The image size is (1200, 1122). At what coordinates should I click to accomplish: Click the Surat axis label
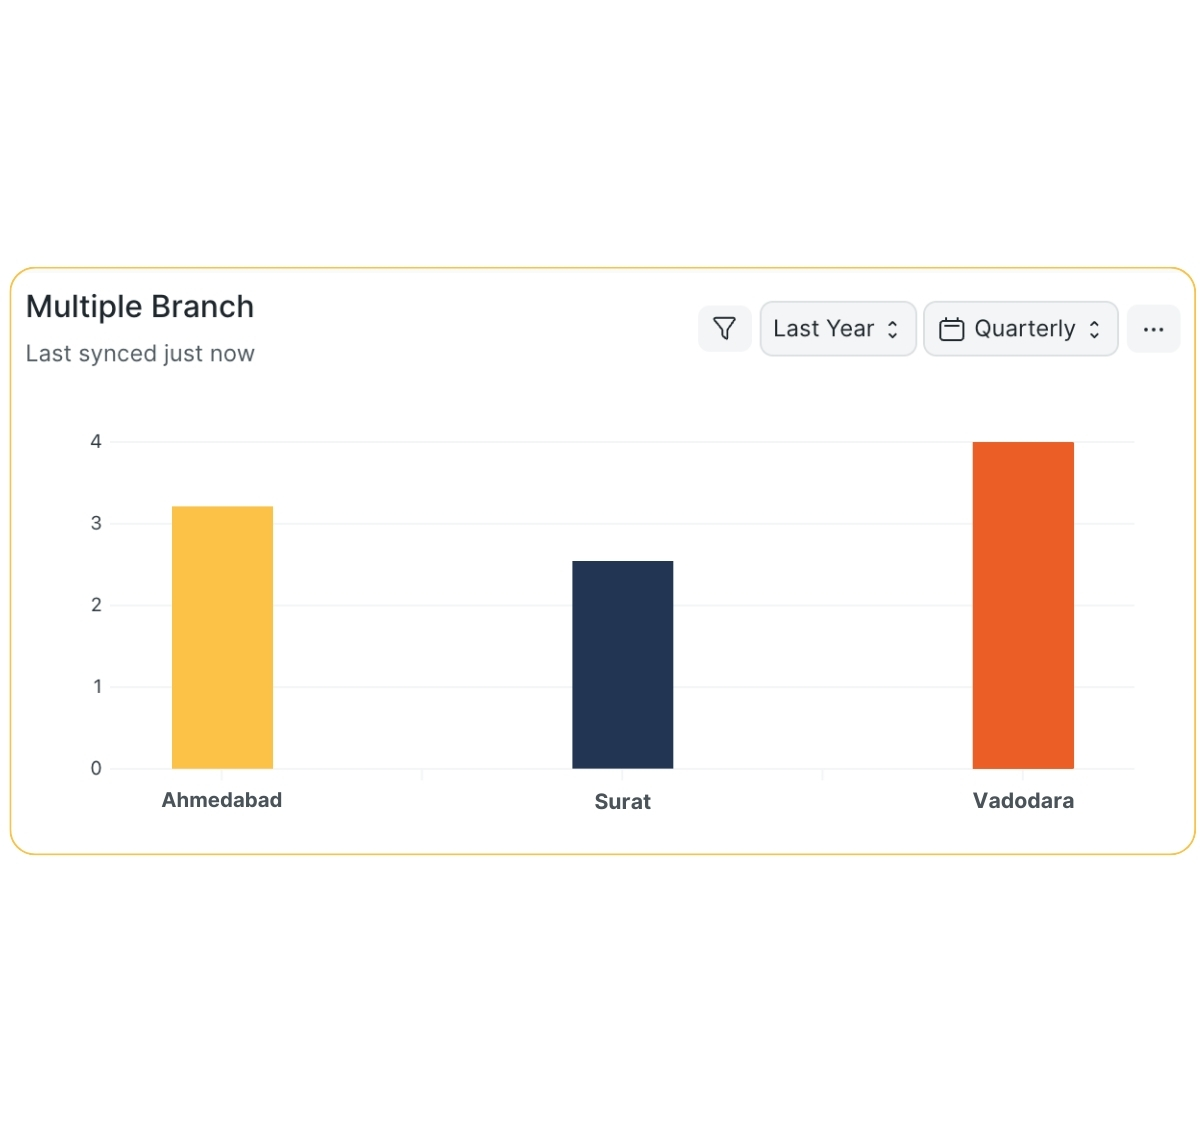pyautogui.click(x=622, y=801)
